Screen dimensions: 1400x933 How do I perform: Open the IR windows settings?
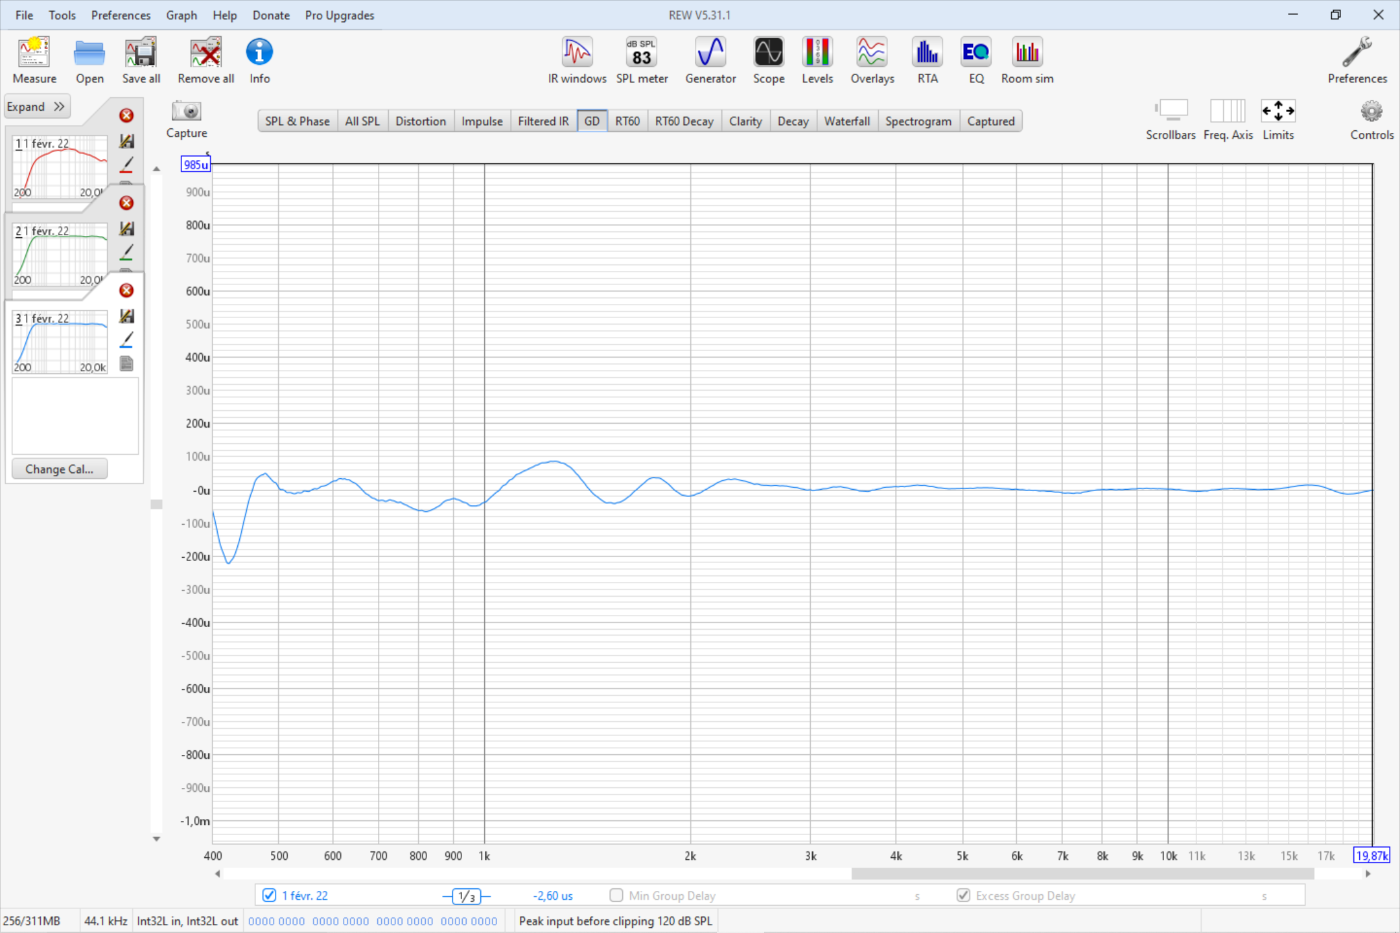[577, 60]
